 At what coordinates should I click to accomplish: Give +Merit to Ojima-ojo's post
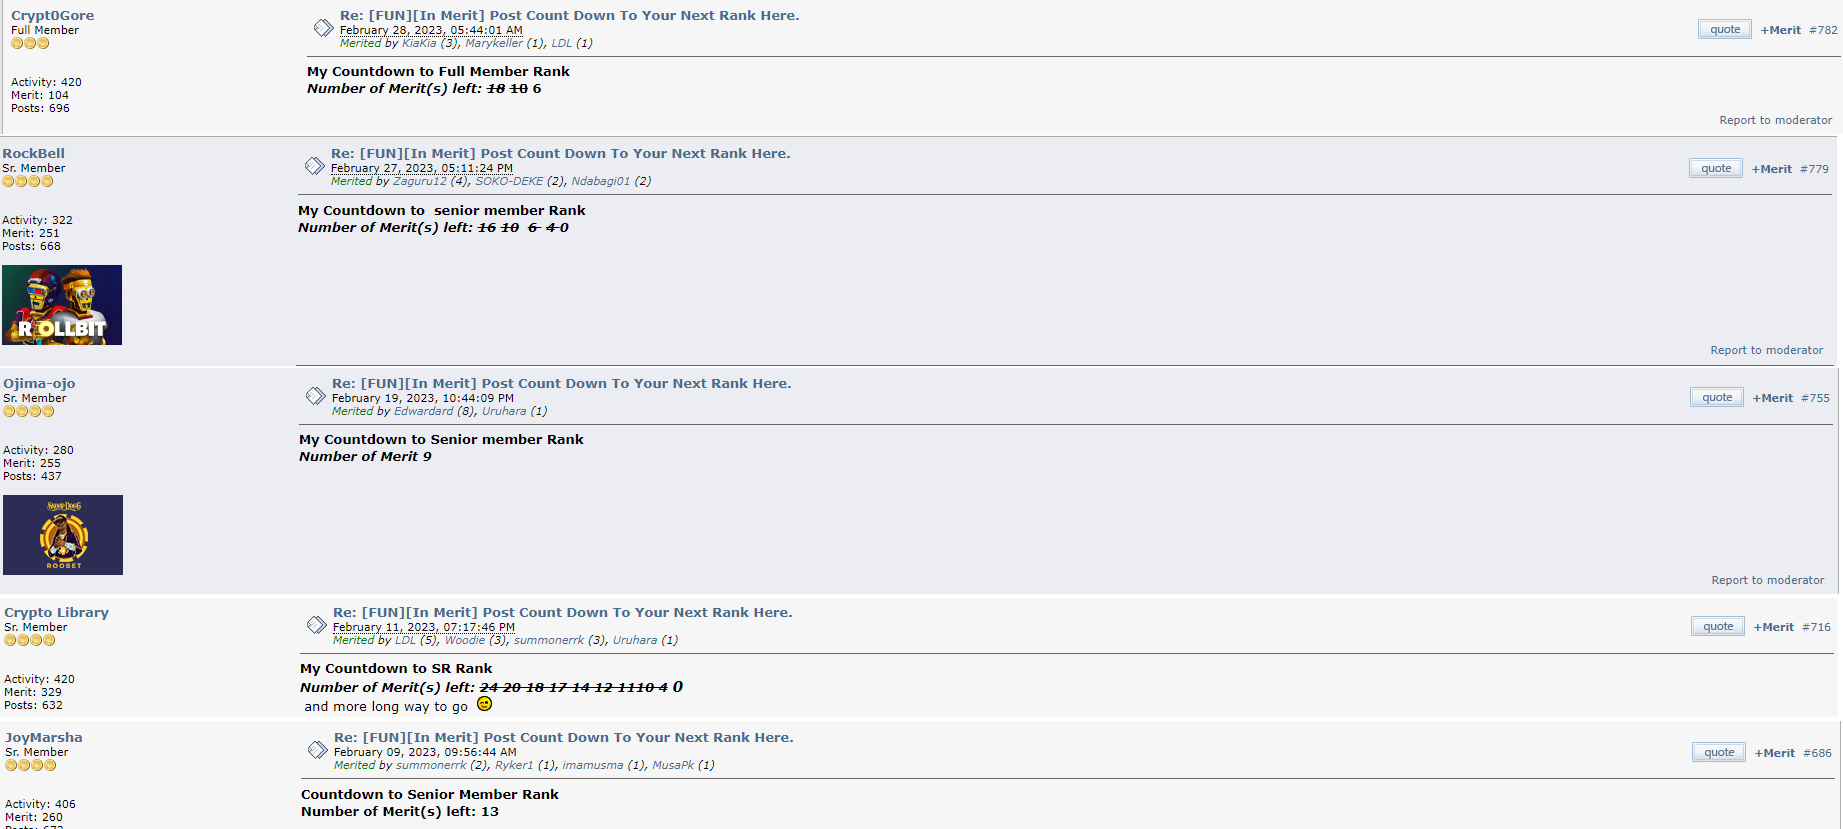(x=1772, y=398)
